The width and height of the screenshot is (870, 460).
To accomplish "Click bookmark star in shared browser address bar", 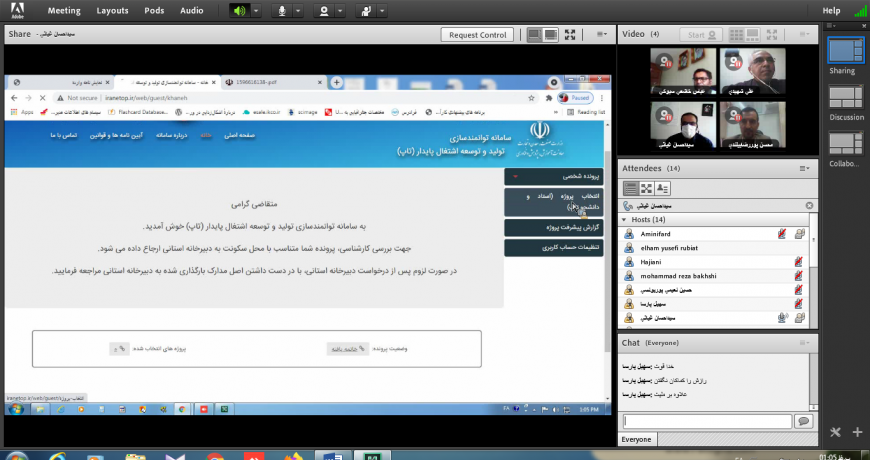I will (531, 98).
